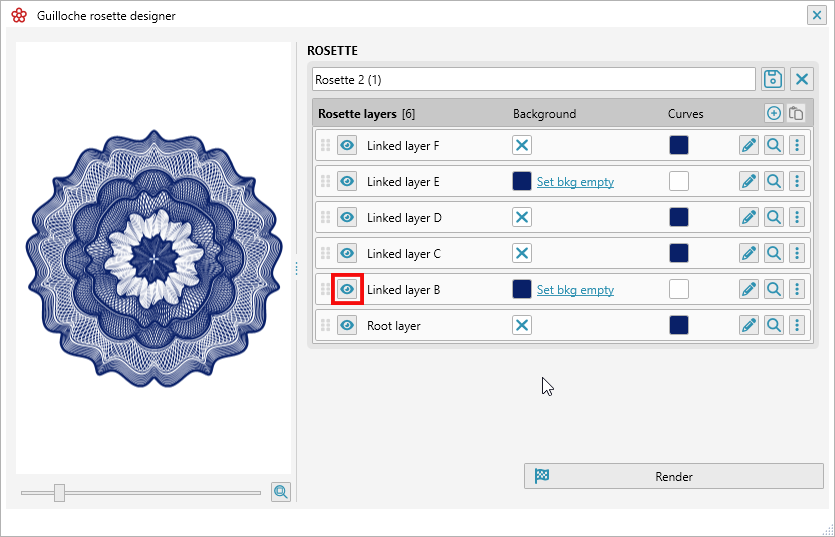
Task: Select the 'Root layer' name text
Action: (394, 326)
